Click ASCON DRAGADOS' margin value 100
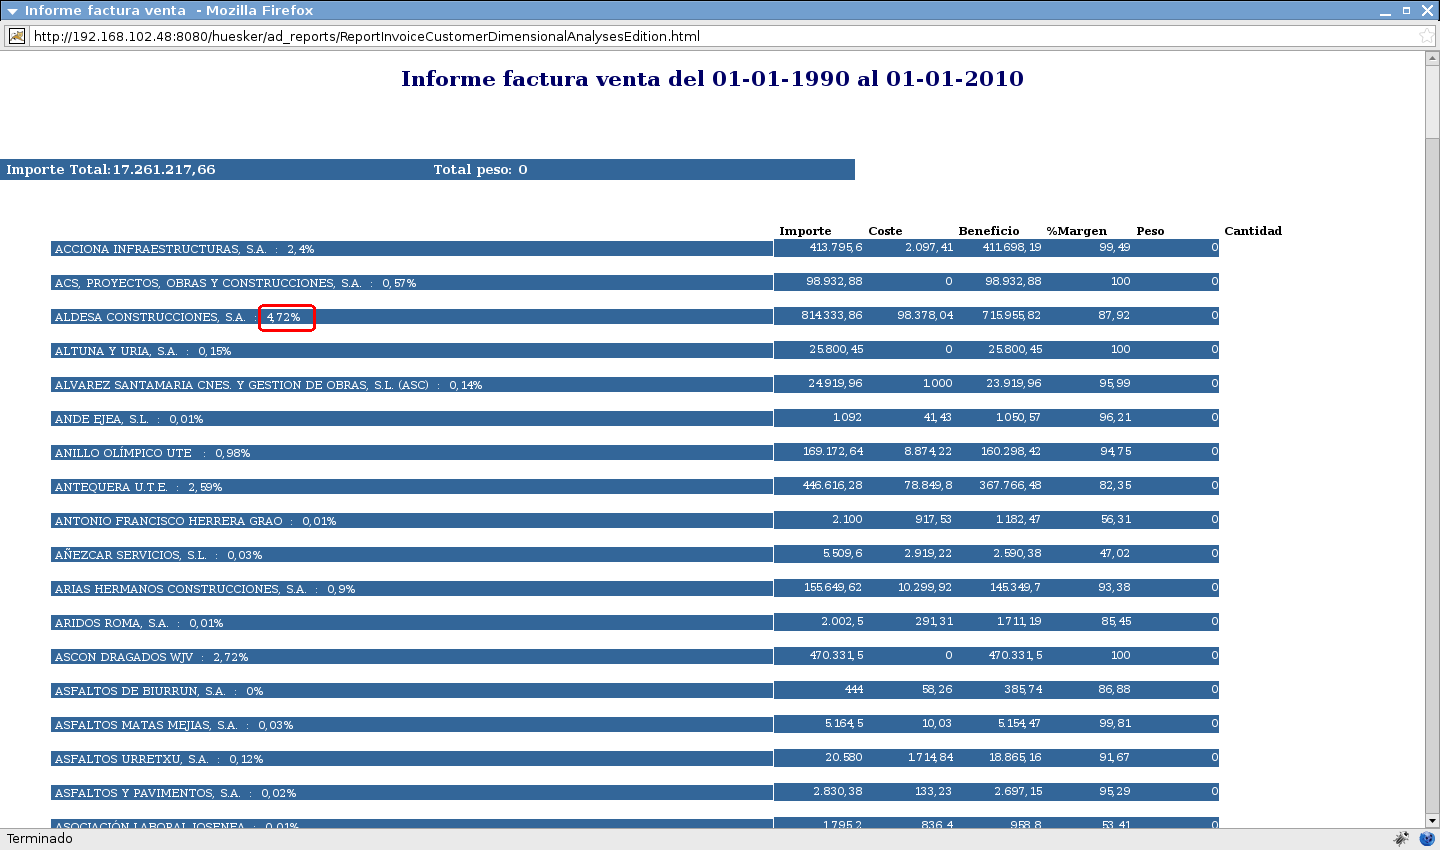1440x850 pixels. click(1121, 655)
